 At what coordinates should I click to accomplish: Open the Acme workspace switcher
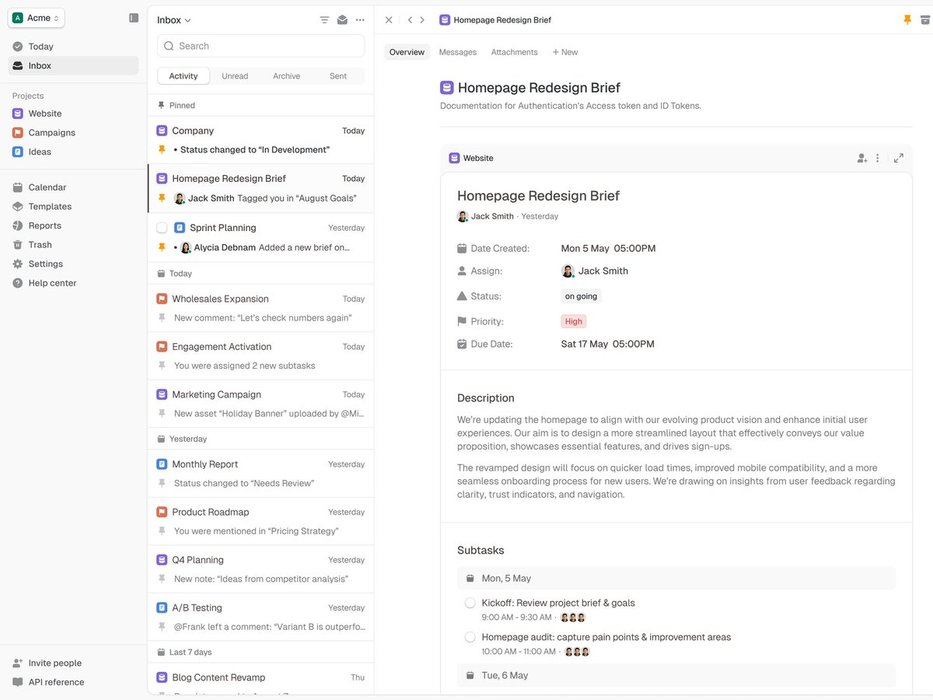tap(38, 18)
